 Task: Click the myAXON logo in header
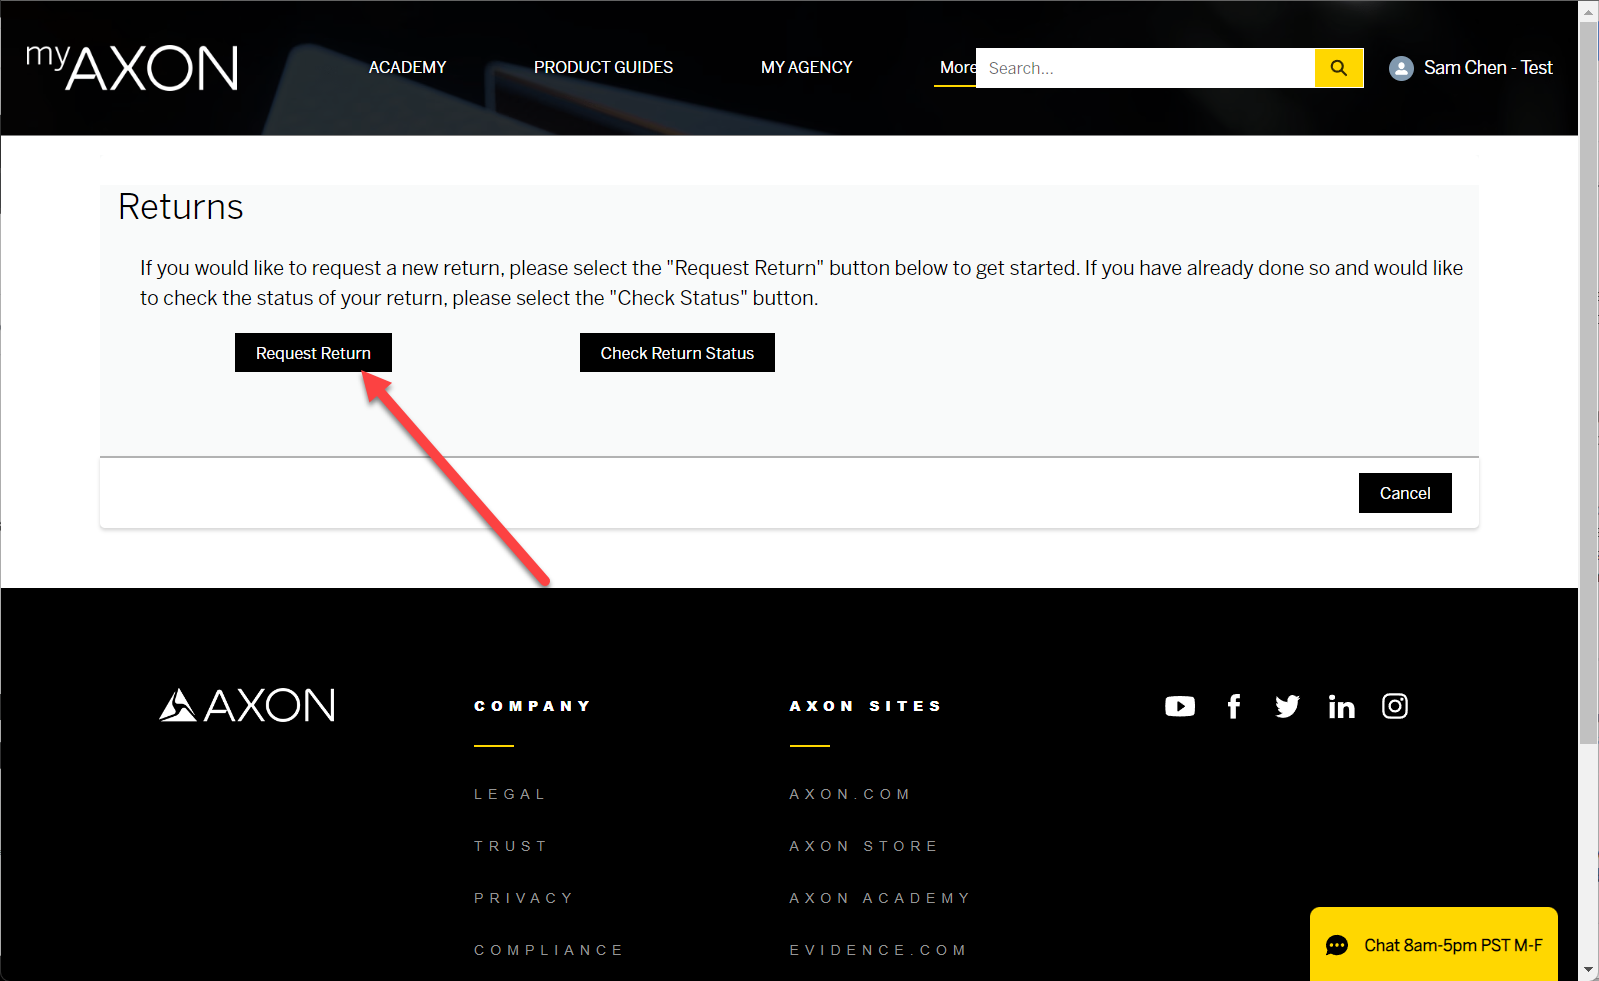pos(132,67)
